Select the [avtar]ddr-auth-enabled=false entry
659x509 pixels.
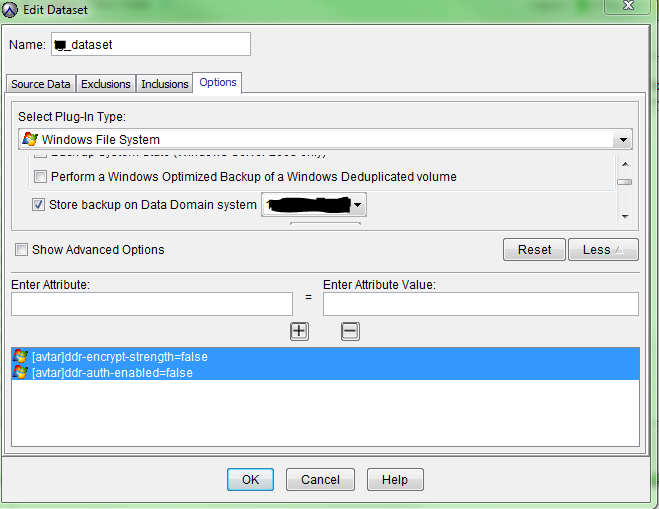(x=326, y=372)
